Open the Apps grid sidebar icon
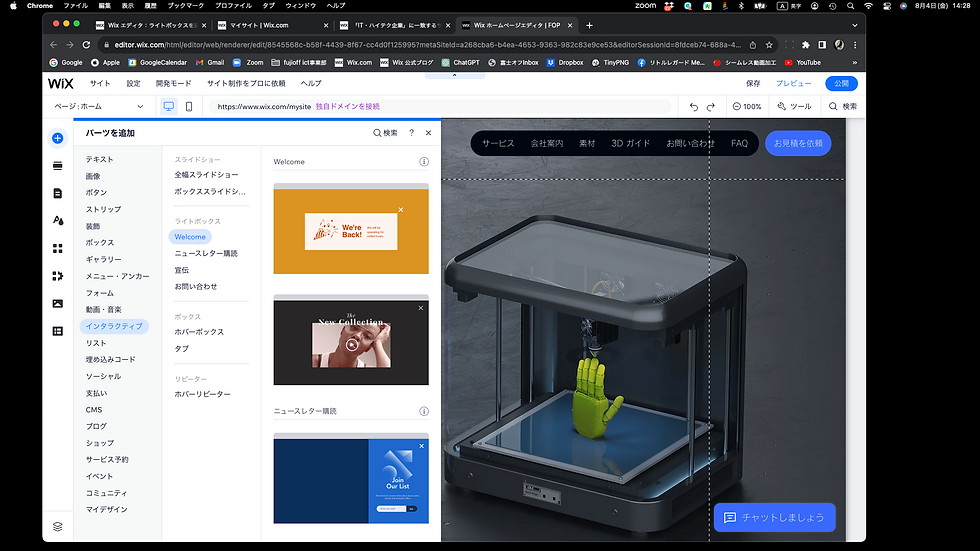980x551 pixels. click(x=58, y=249)
